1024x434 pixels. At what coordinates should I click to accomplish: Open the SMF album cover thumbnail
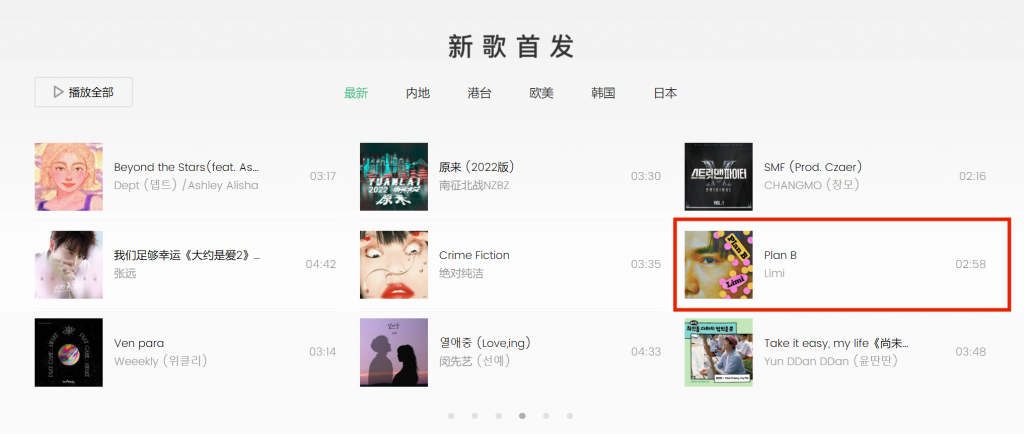718,177
